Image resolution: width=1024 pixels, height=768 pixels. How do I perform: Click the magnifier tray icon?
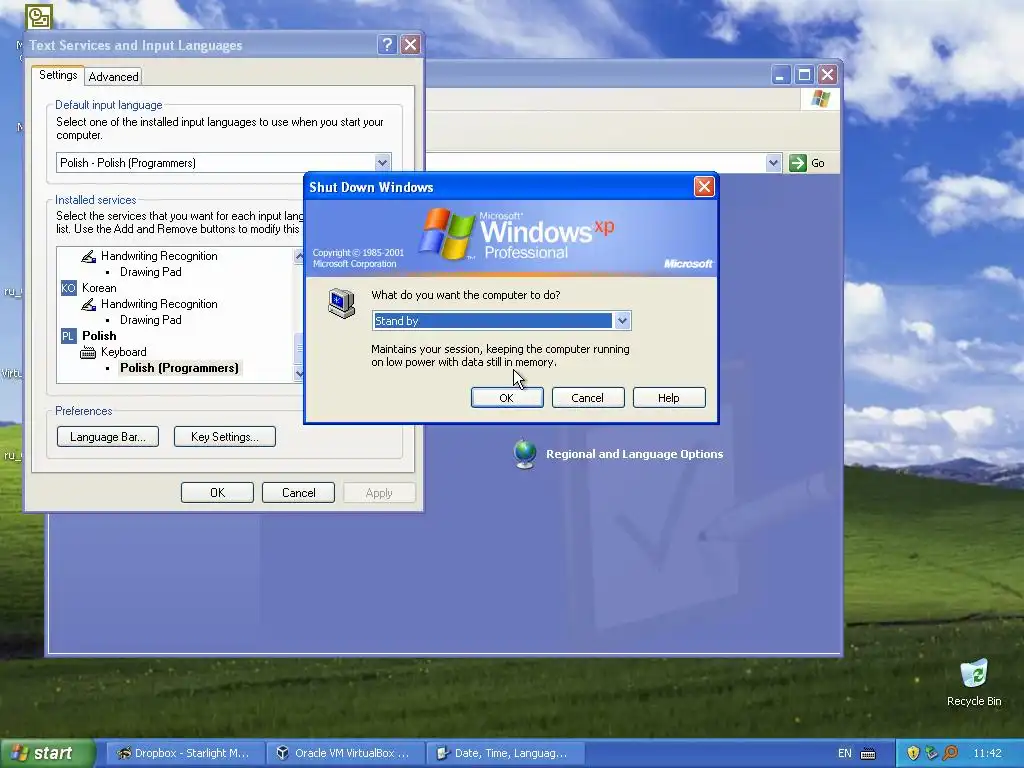(951, 753)
